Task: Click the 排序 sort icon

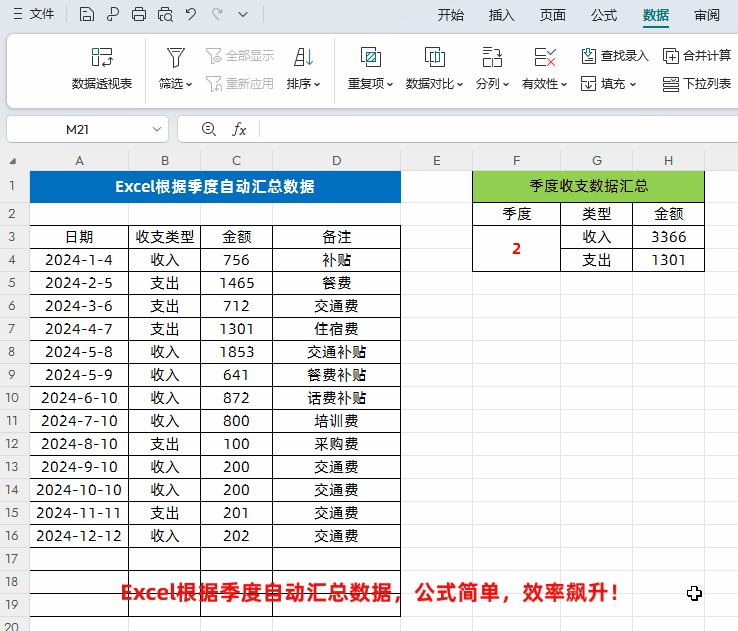Action: click(x=304, y=57)
